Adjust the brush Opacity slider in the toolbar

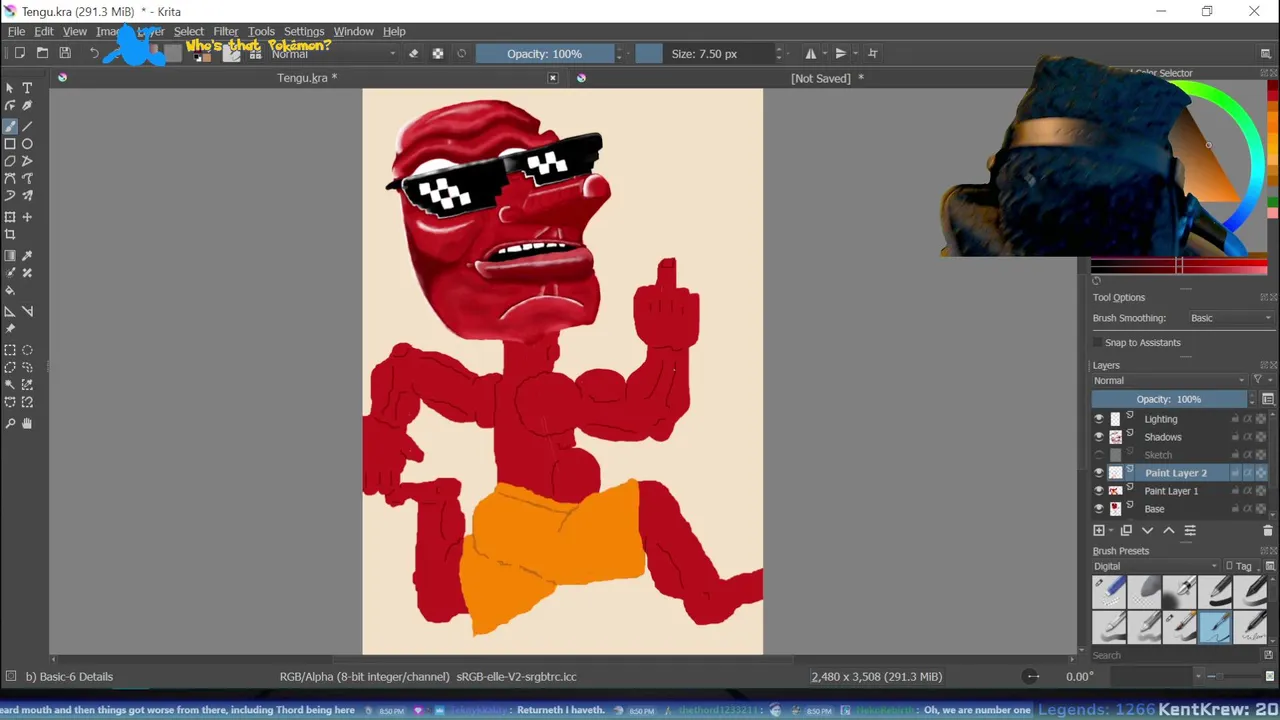tap(544, 53)
